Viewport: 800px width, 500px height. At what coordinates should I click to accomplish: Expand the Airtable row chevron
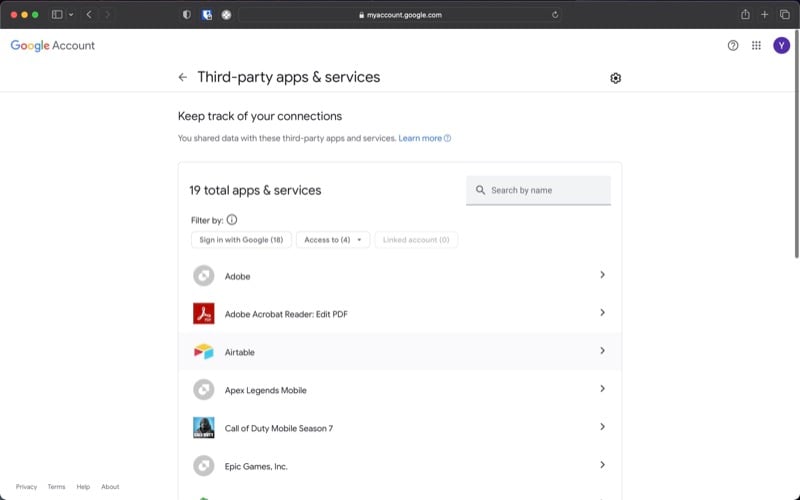[602, 351]
